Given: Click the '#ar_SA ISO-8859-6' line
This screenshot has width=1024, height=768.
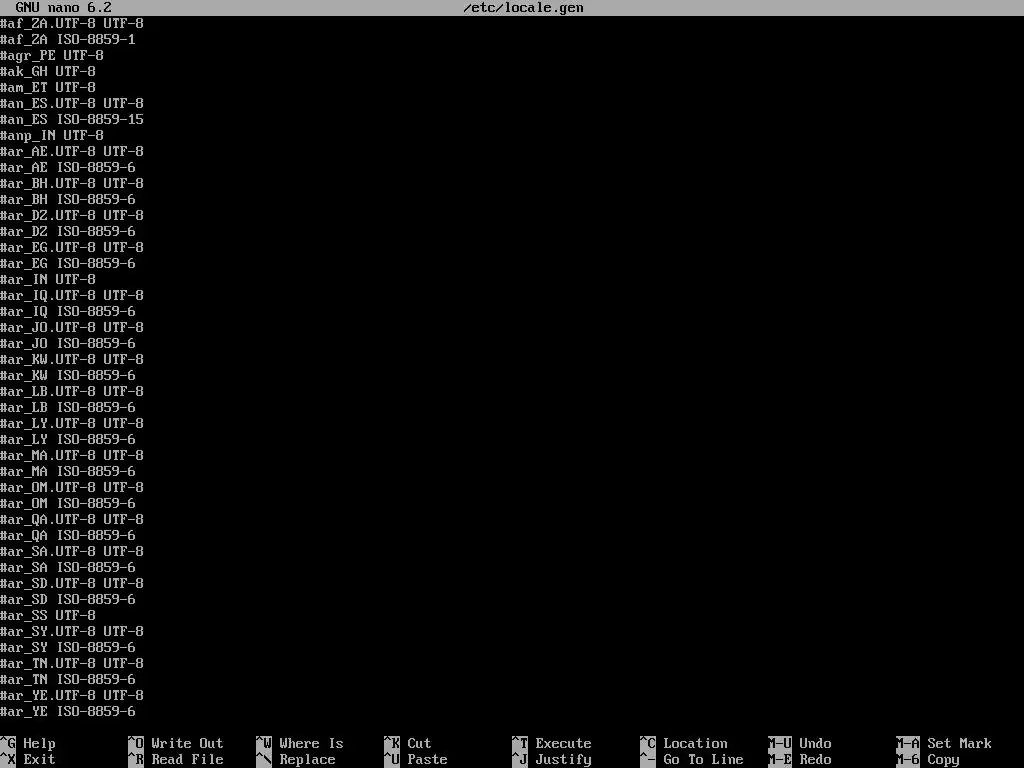Looking at the screenshot, I should click(x=68, y=568).
